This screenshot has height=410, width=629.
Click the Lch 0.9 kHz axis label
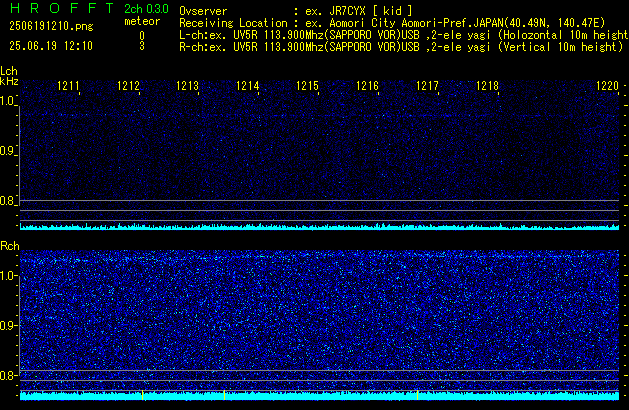[x=7, y=151]
